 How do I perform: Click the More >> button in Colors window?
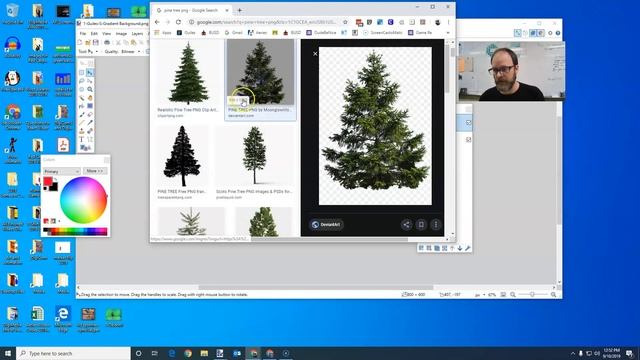[x=95, y=171]
